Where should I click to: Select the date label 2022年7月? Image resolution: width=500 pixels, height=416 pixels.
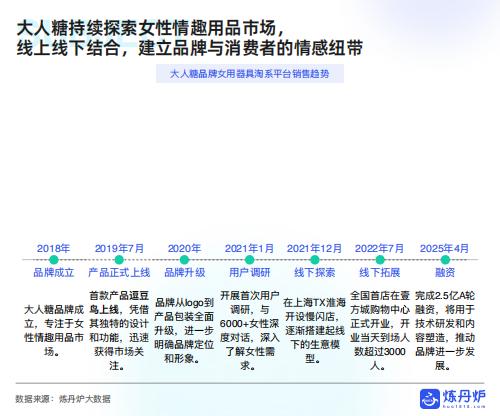point(379,248)
